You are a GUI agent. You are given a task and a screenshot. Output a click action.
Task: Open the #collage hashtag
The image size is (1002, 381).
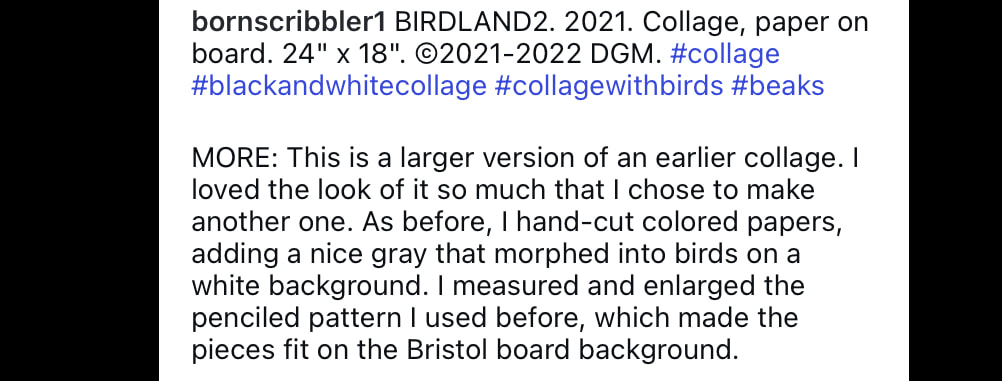point(725,54)
